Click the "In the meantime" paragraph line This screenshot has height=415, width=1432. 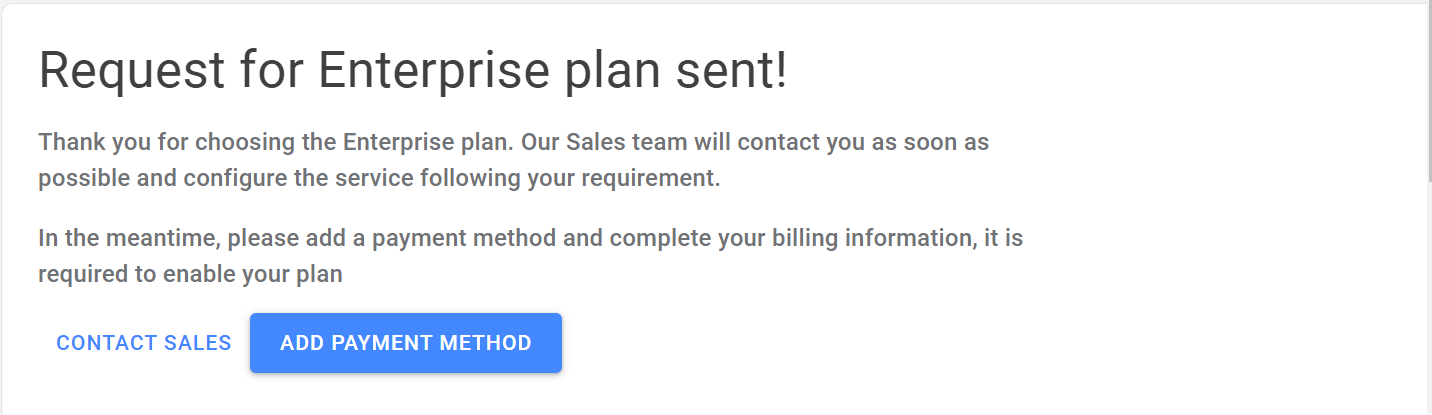(x=531, y=240)
